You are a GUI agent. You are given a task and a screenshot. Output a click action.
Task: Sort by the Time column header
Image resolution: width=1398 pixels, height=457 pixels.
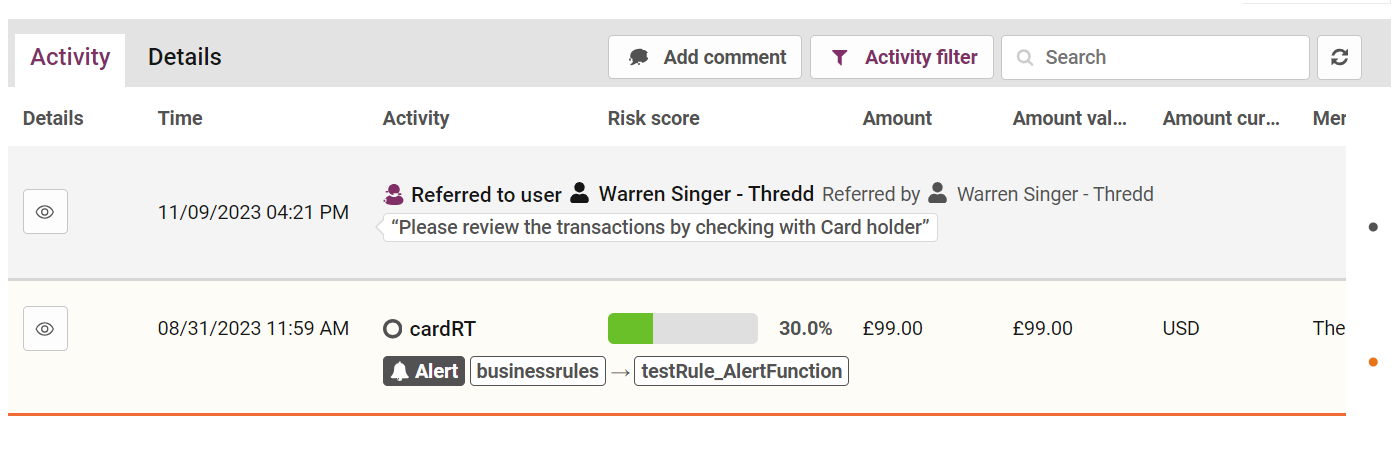coord(180,118)
